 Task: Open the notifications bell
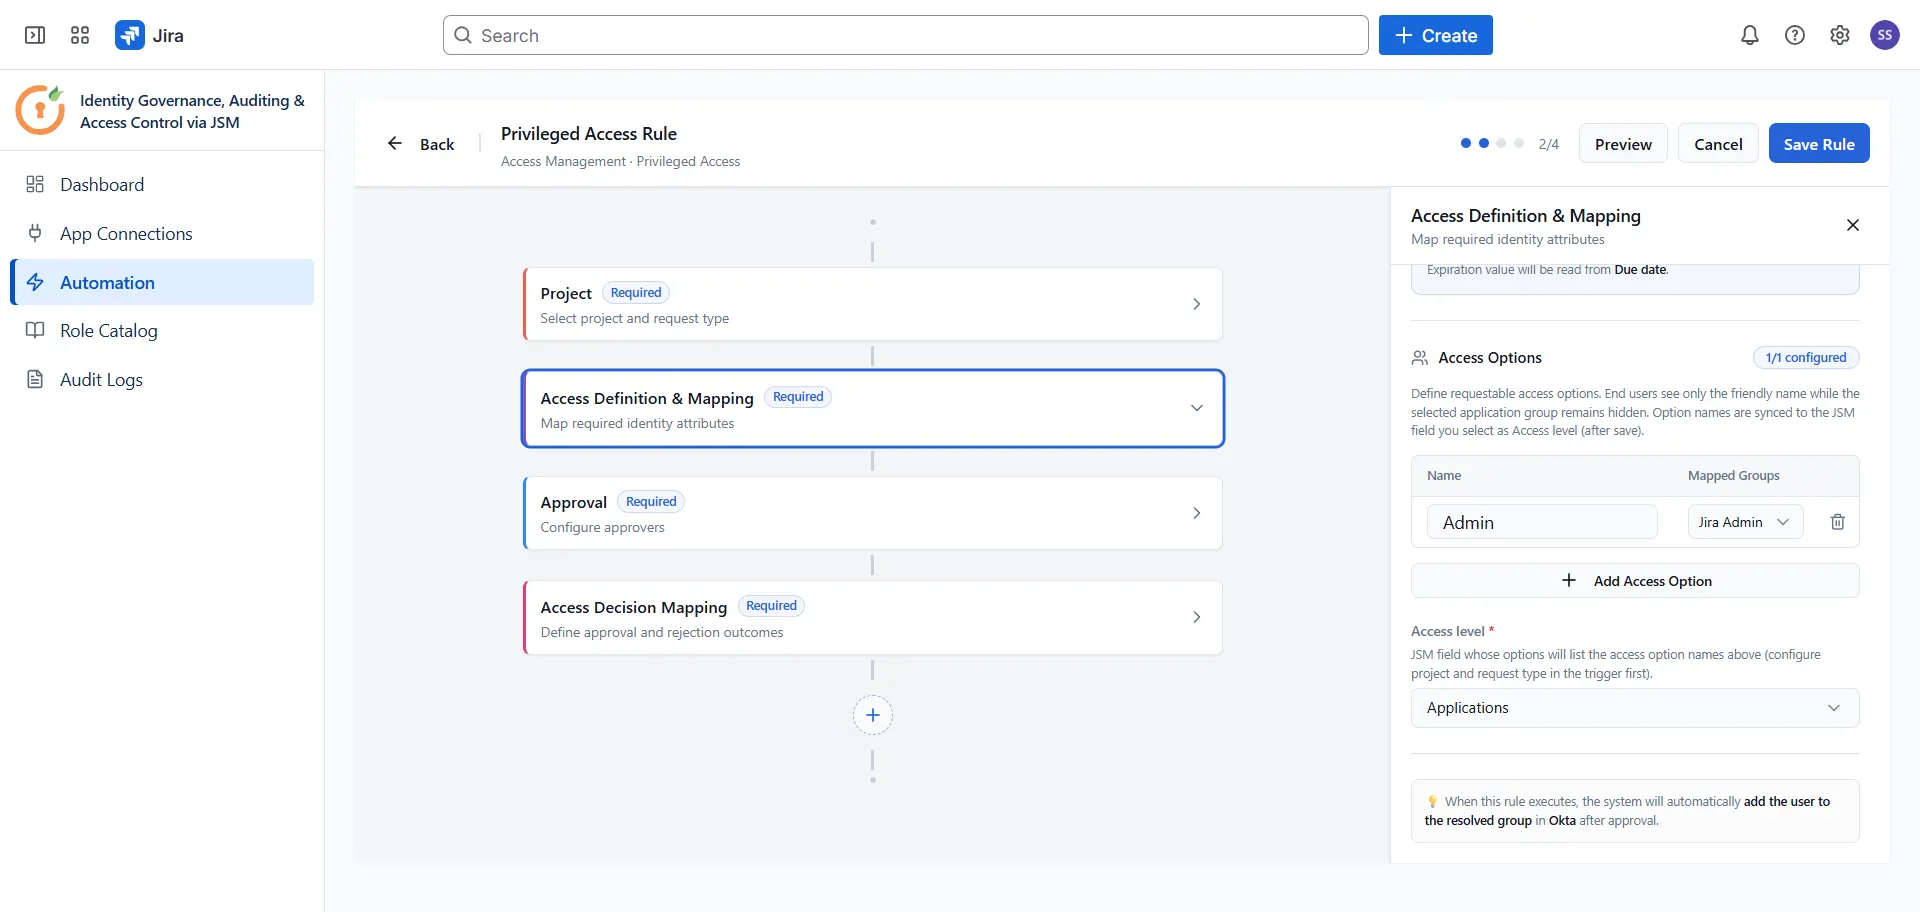point(1750,35)
